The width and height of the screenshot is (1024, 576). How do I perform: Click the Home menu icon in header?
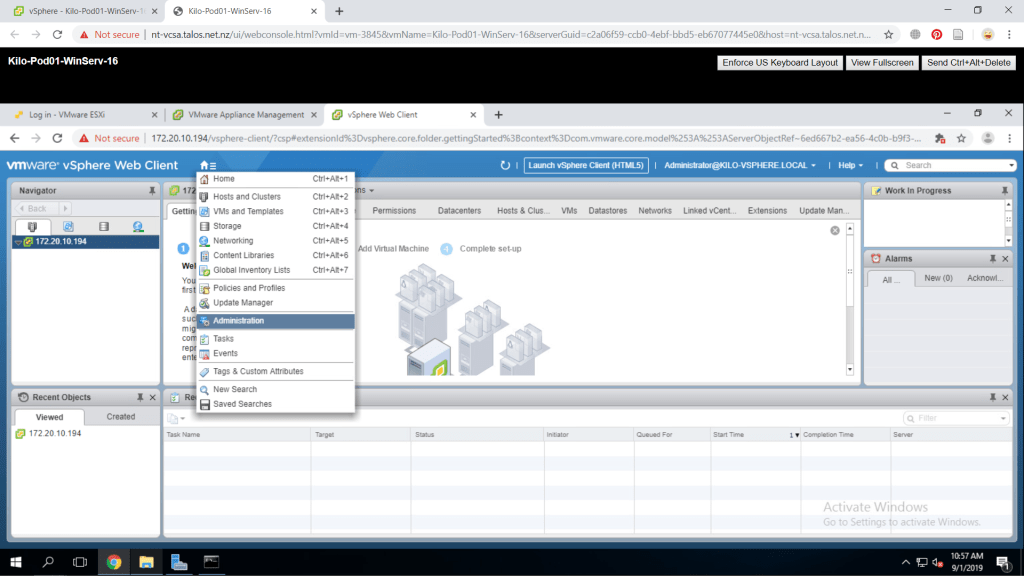coord(206,165)
